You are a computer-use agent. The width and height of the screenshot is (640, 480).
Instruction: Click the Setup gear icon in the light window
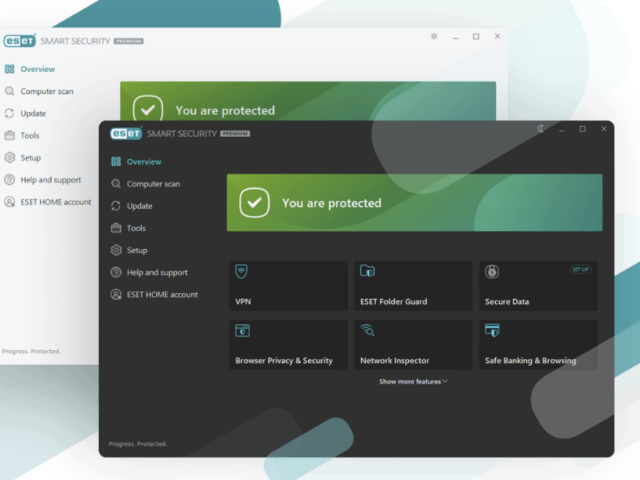click(9, 158)
